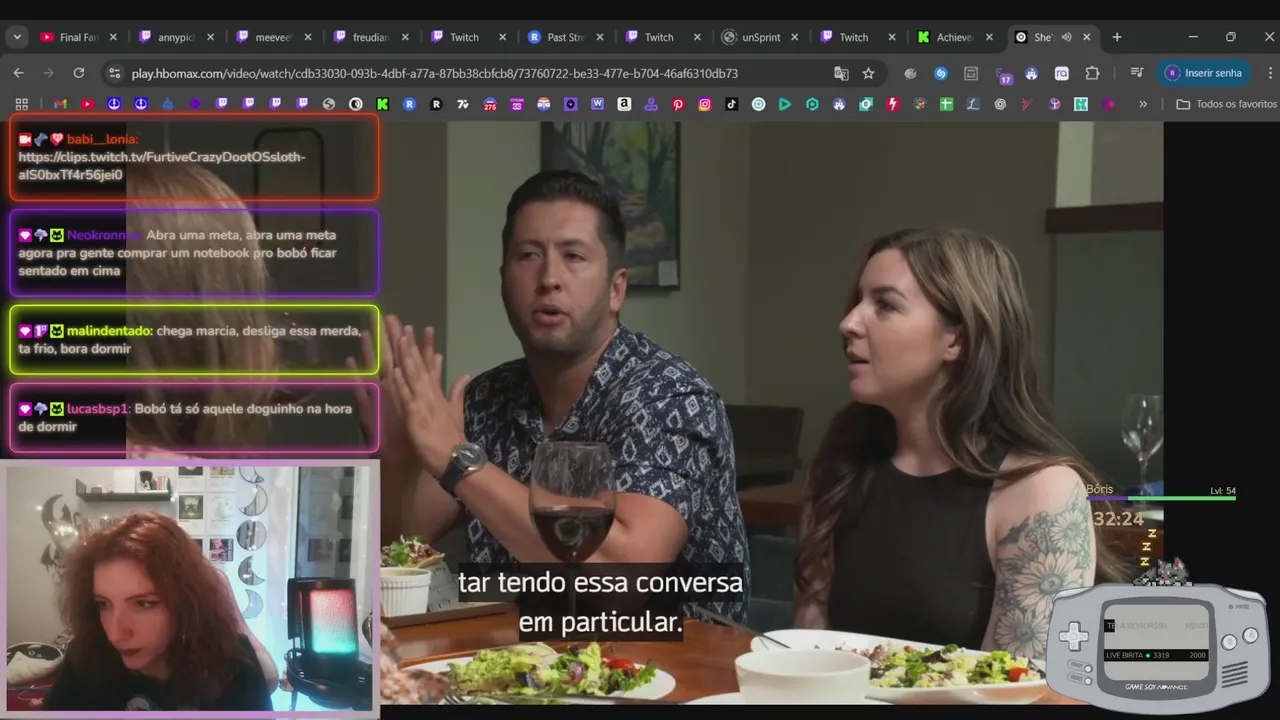Open the Extensions puzzle menu
Screen dimensions: 1280x720
[x=1092, y=73]
